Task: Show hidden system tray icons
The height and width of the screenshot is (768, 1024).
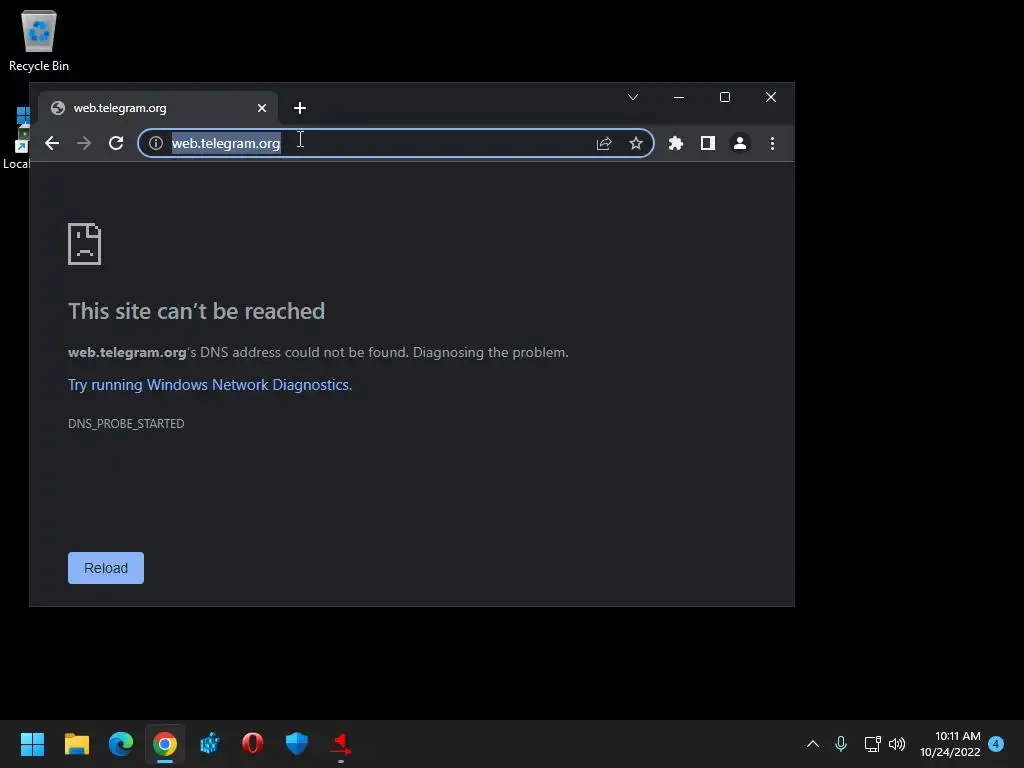Action: click(x=812, y=744)
